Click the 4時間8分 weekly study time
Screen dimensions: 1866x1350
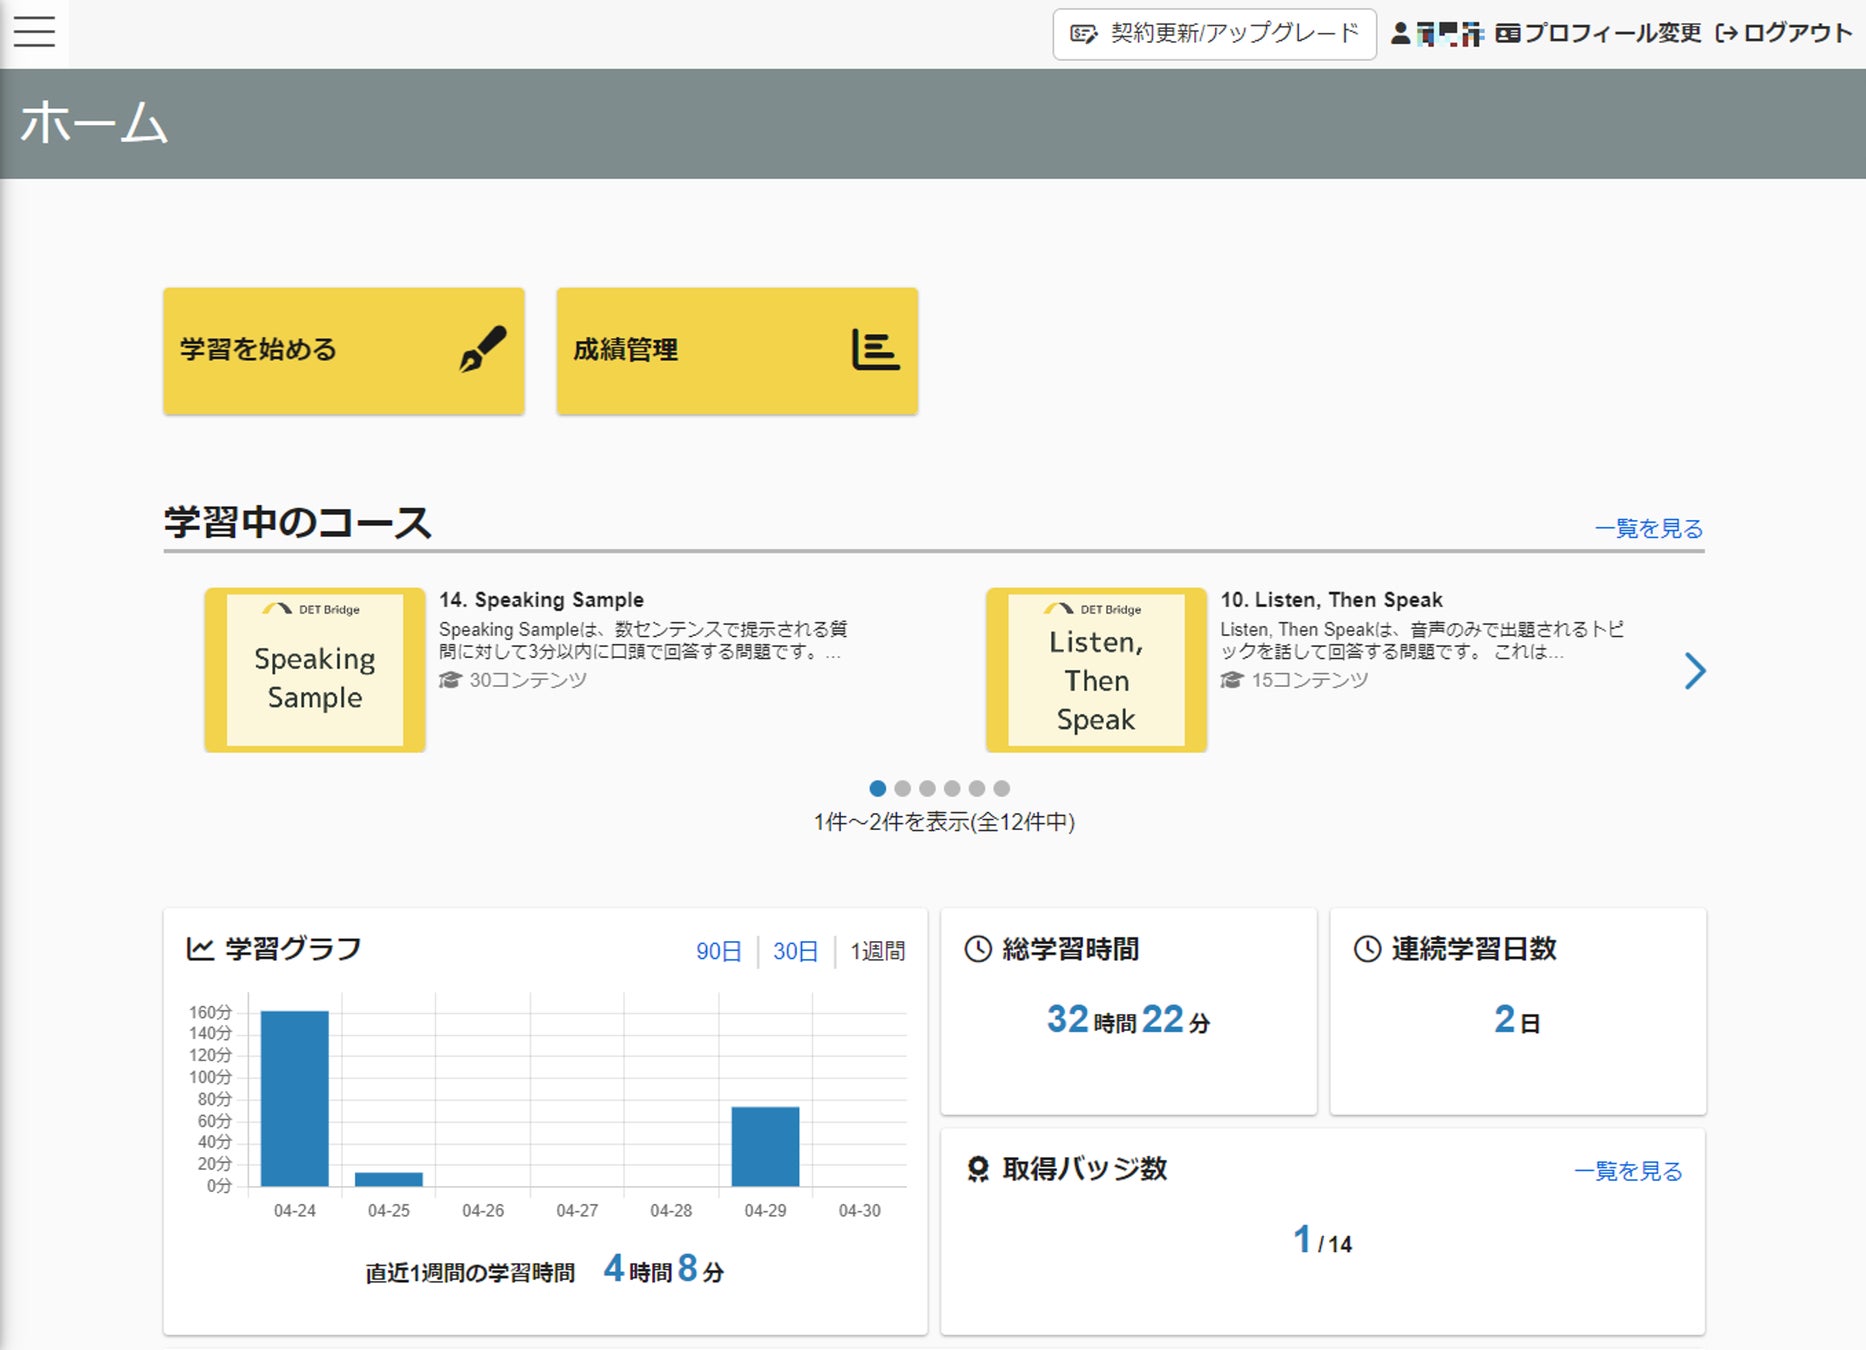[664, 1270]
